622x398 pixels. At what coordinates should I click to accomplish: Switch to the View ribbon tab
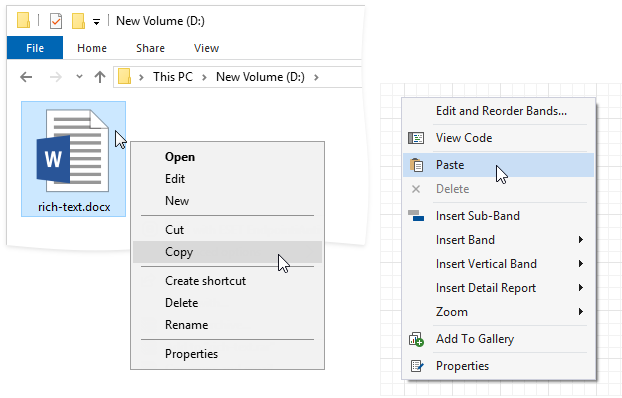click(206, 48)
